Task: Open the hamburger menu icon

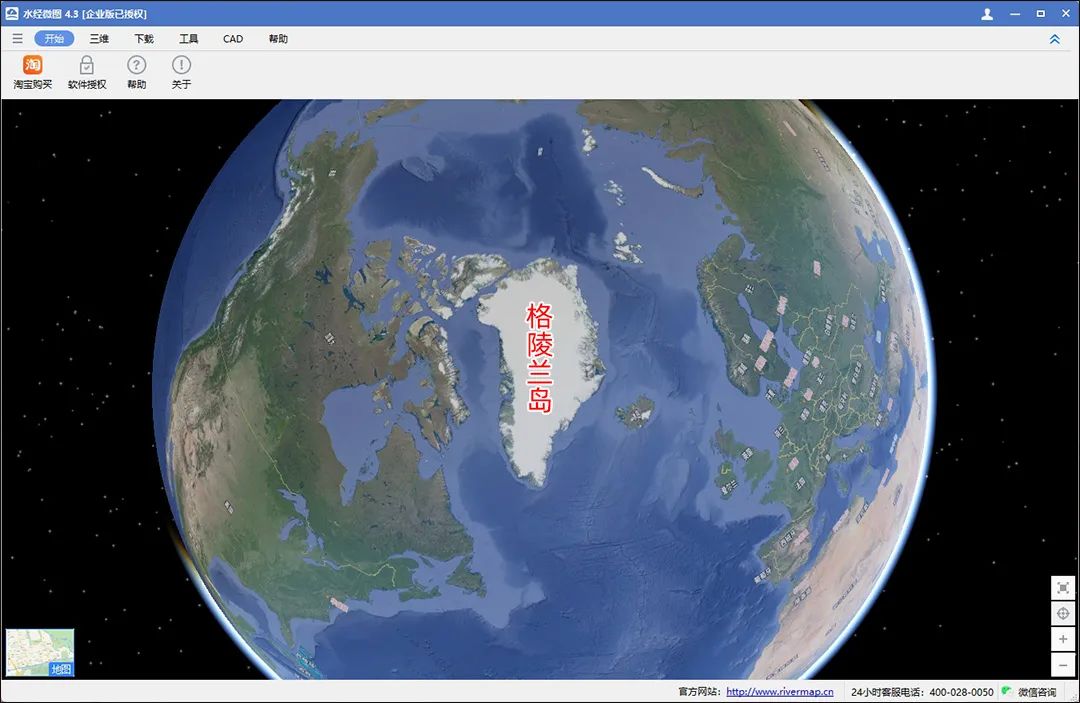Action: click(x=17, y=39)
